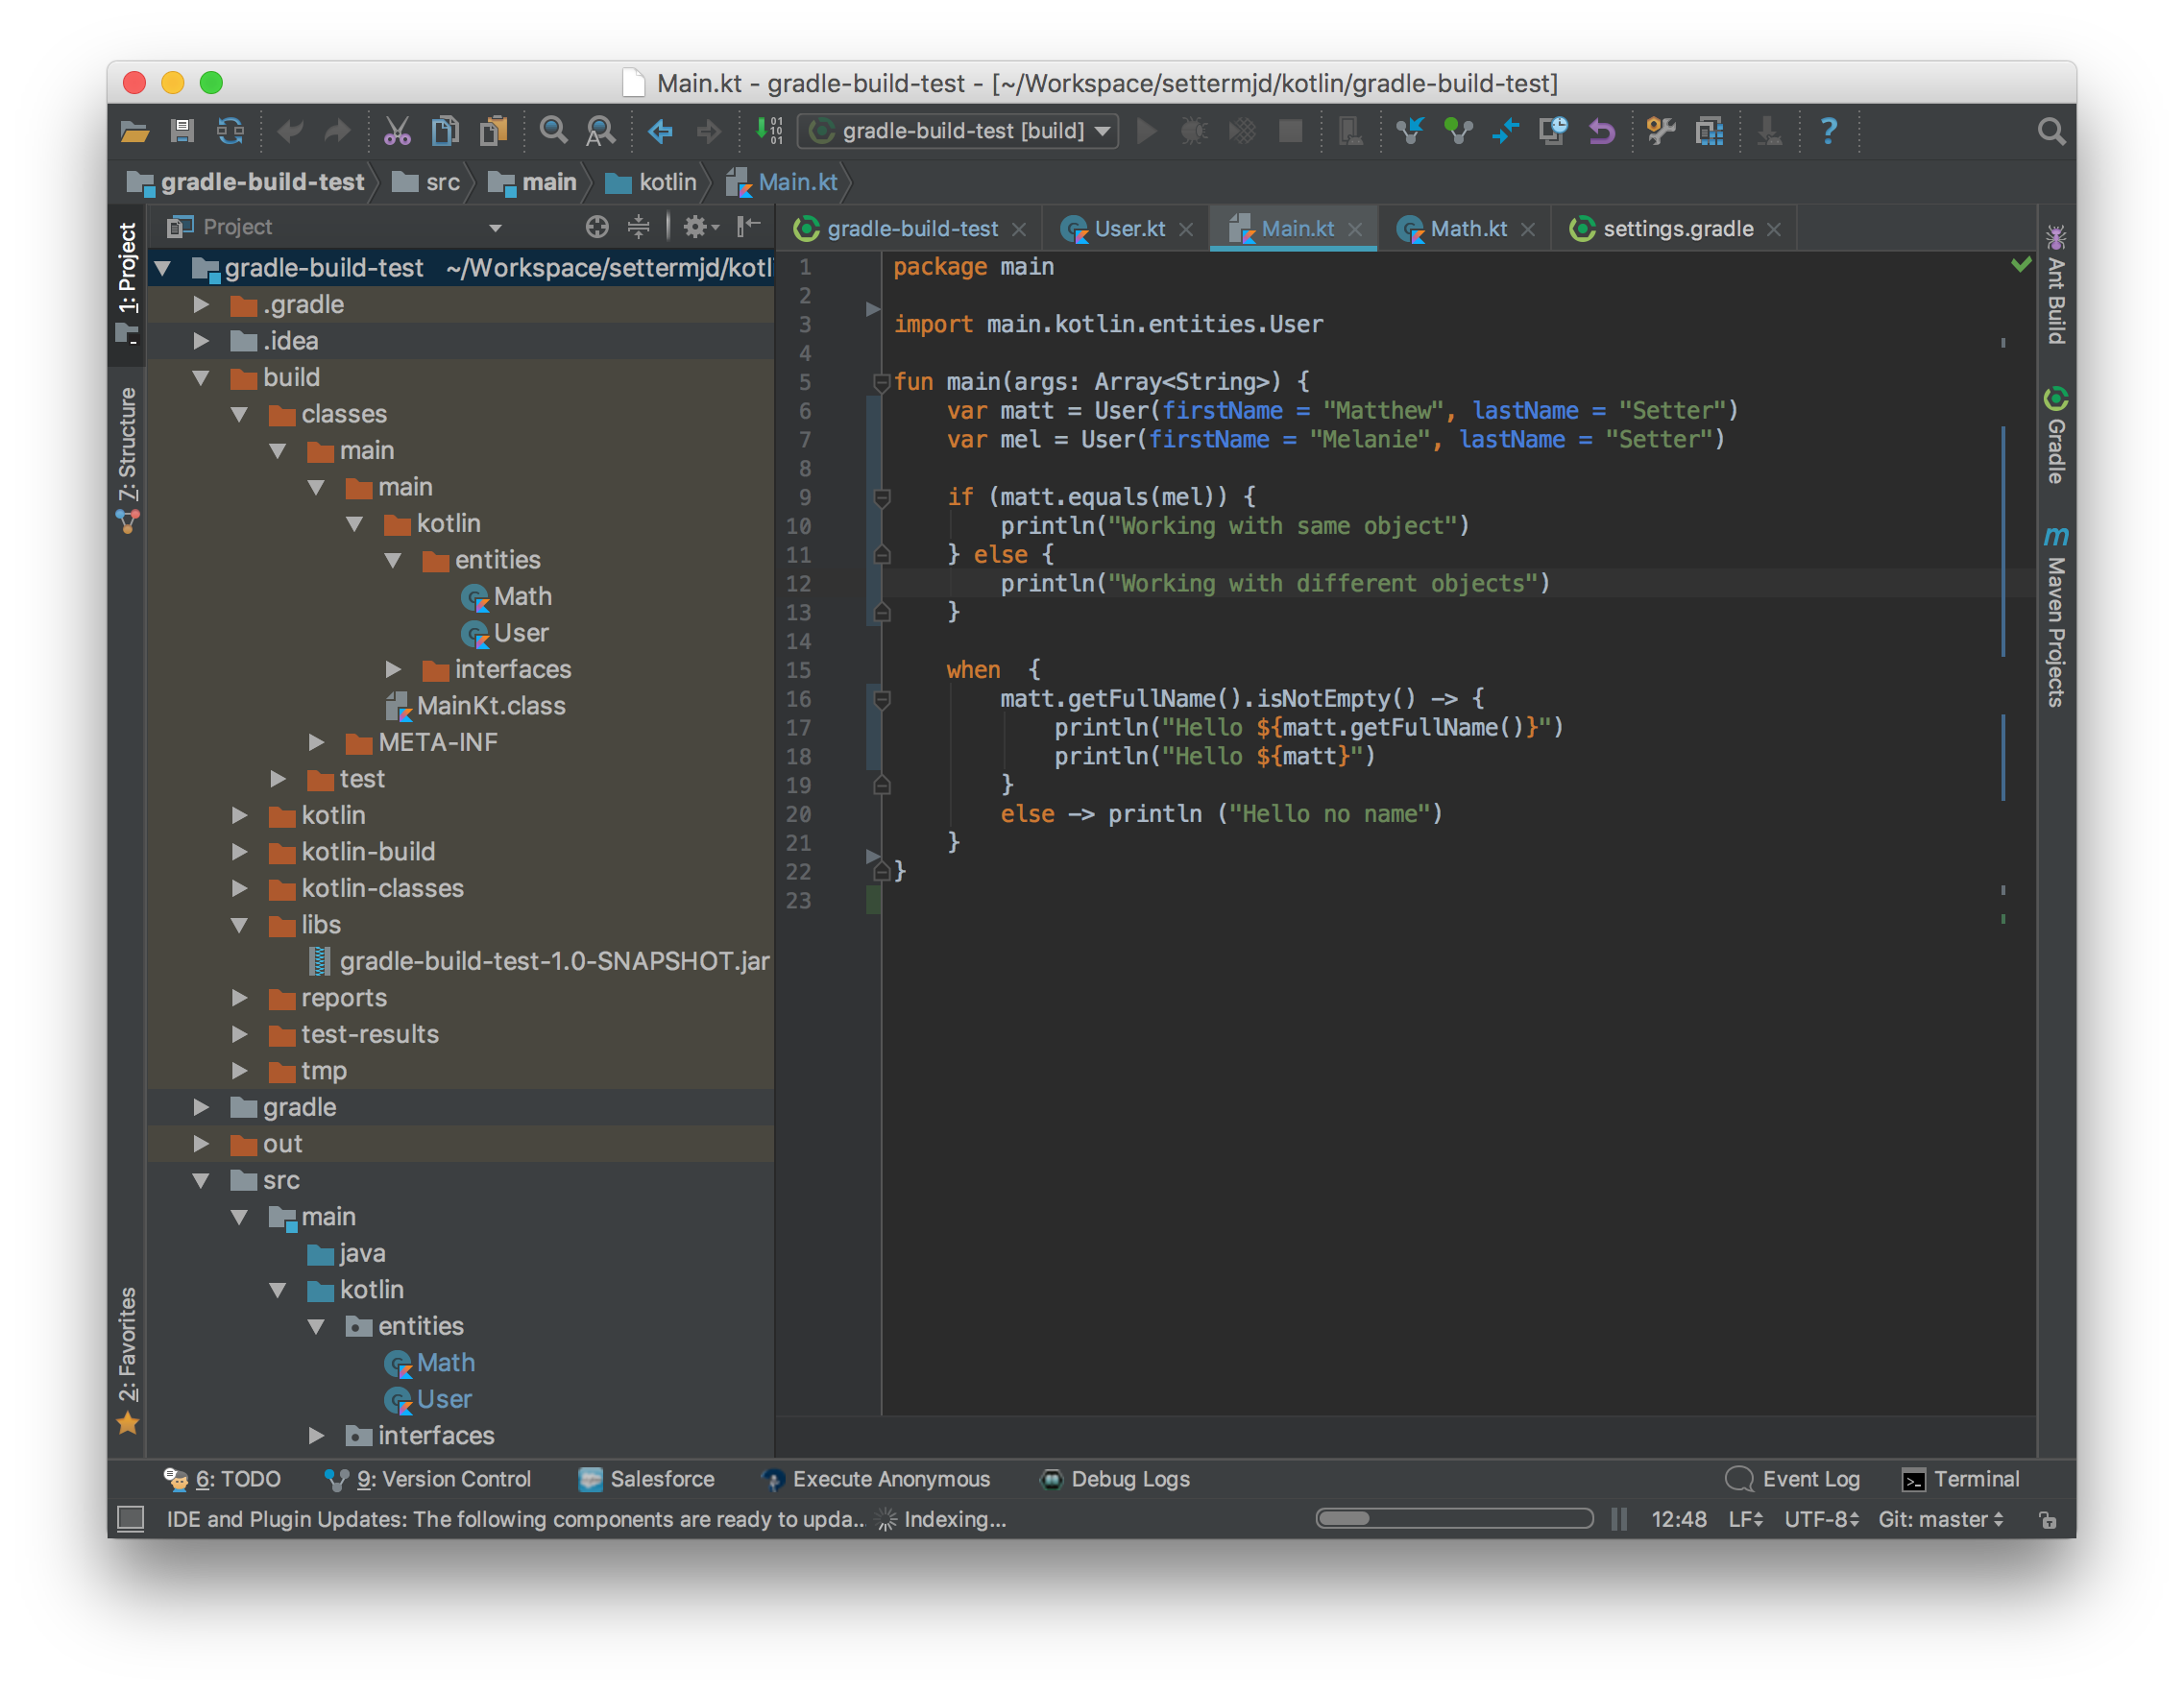Toggle read-only lock icon in status bar

click(2047, 1520)
